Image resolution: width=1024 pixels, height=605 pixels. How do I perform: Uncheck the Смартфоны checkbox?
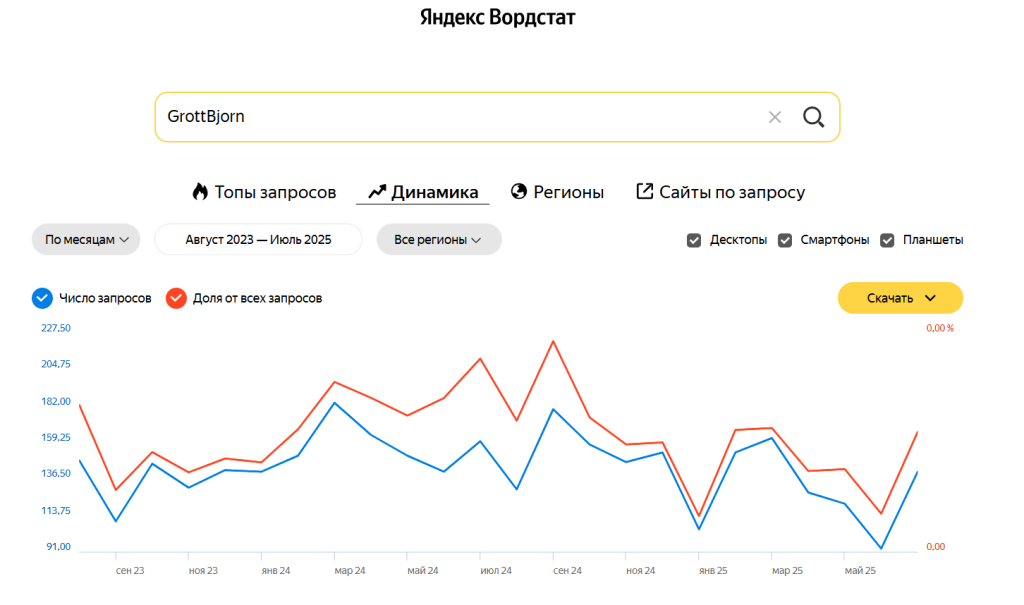tap(785, 240)
